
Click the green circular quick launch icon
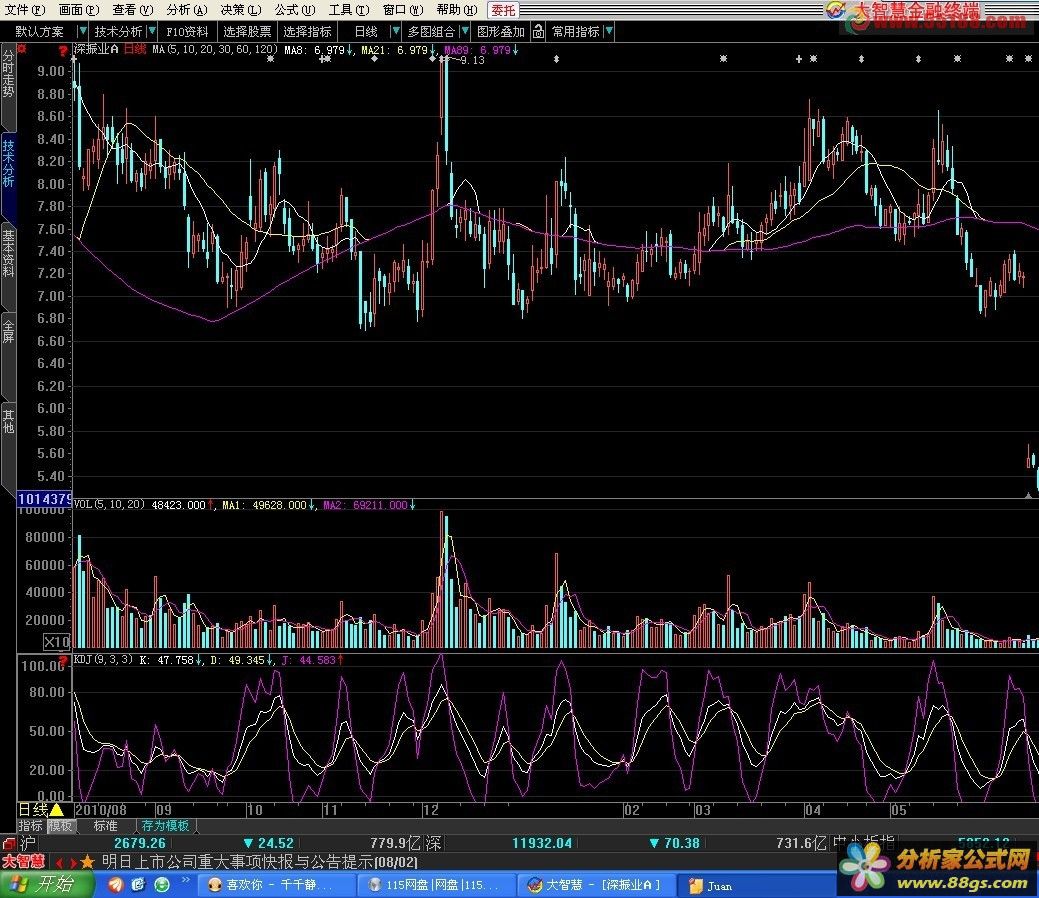tap(162, 885)
